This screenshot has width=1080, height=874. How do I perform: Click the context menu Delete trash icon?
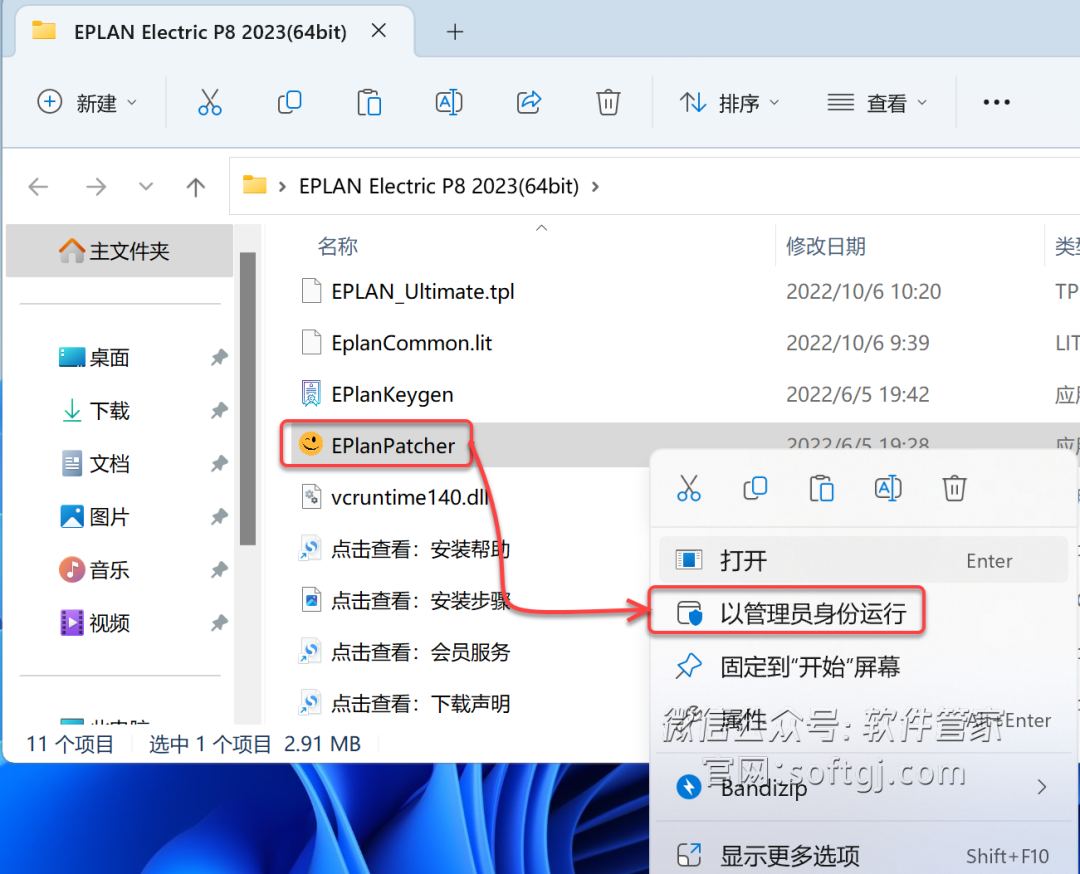click(x=954, y=488)
